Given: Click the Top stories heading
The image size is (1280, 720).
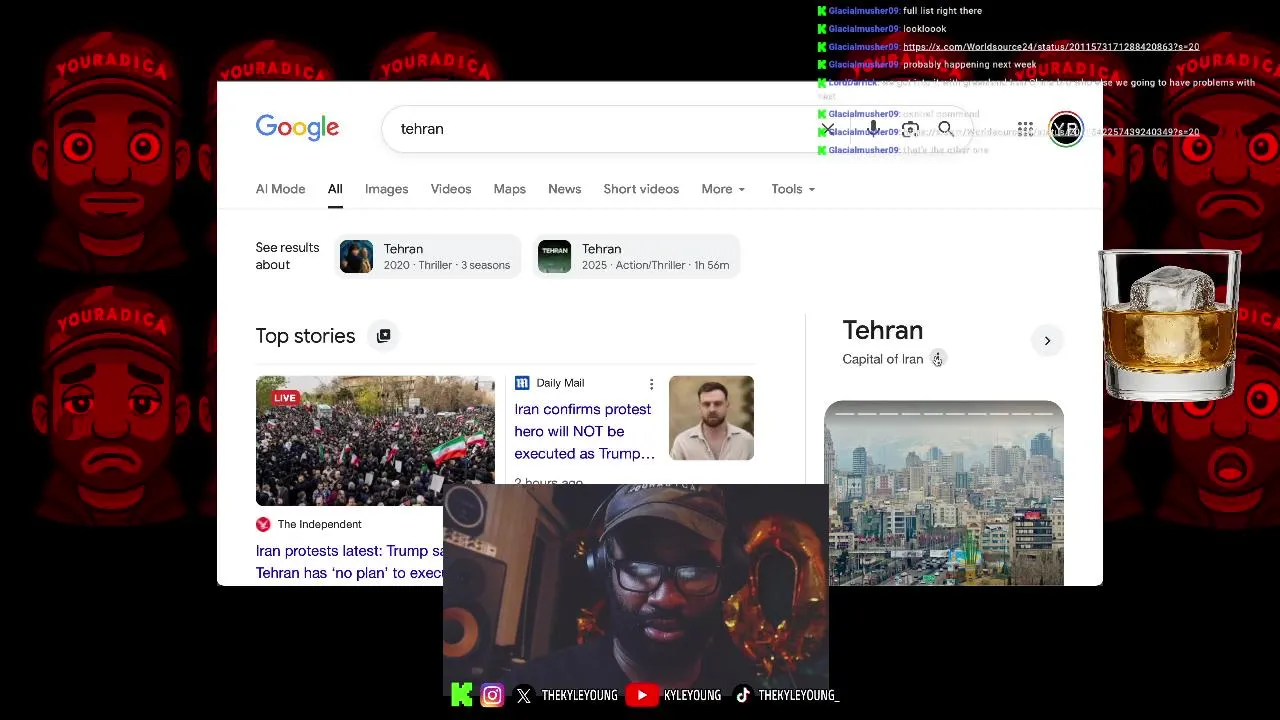Looking at the screenshot, I should 305,336.
